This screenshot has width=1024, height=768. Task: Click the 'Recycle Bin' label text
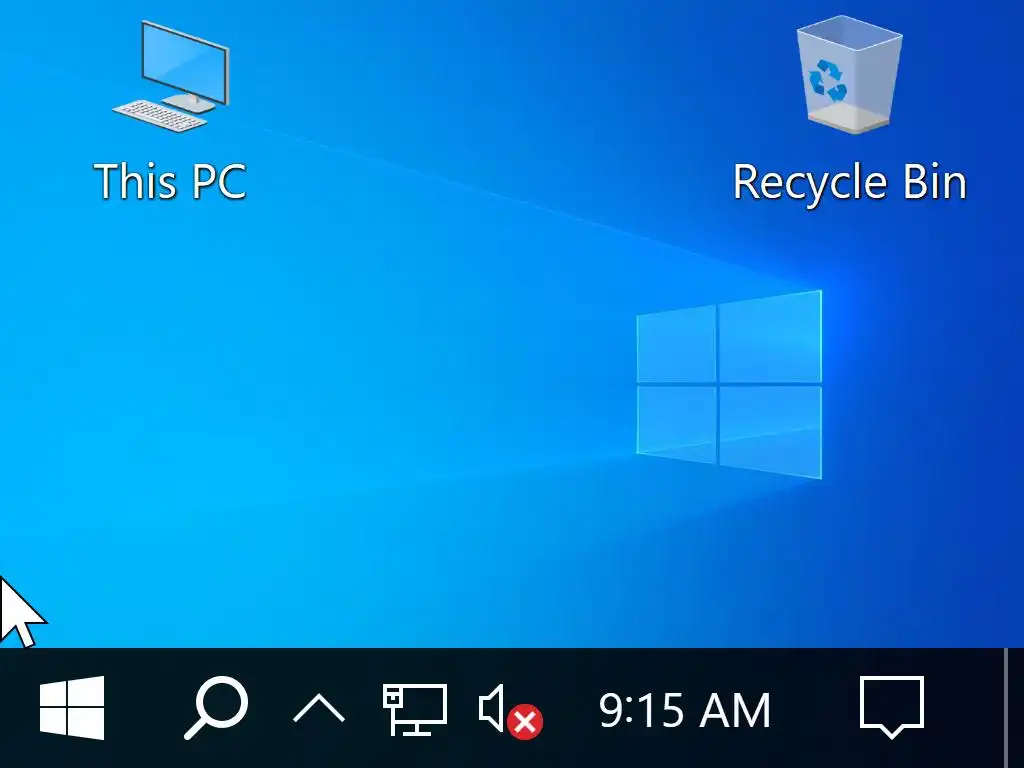point(850,182)
